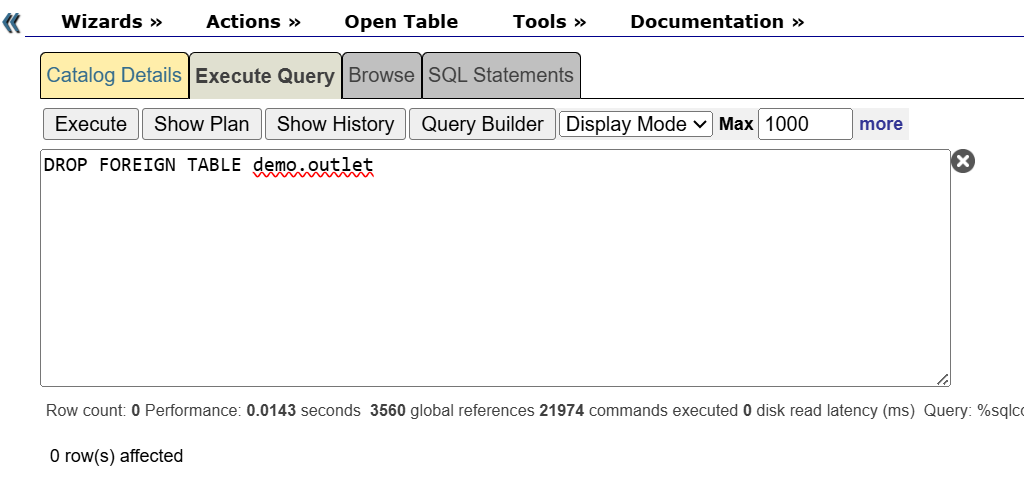1024x495 pixels.
Task: Click the query box resize handle
Action: (942, 379)
